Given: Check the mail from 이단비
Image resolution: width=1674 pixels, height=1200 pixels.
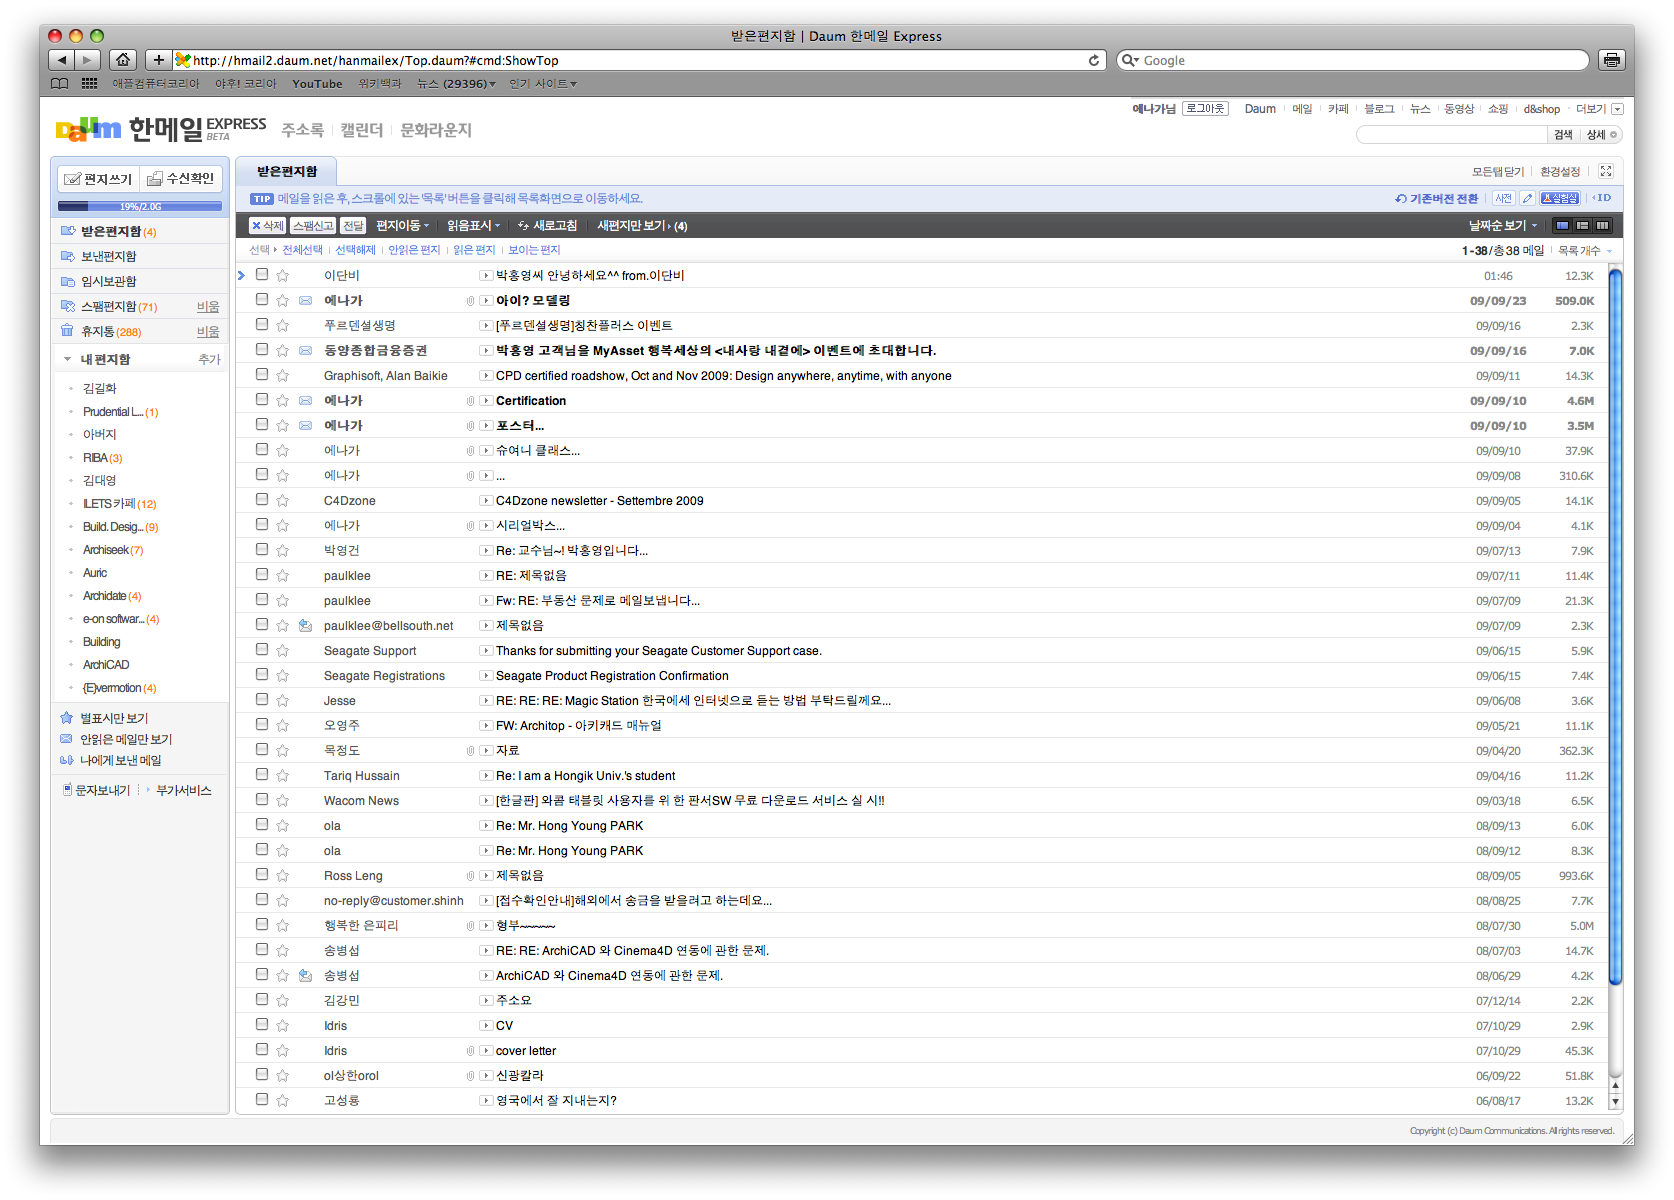Looking at the screenshot, I should (262, 274).
